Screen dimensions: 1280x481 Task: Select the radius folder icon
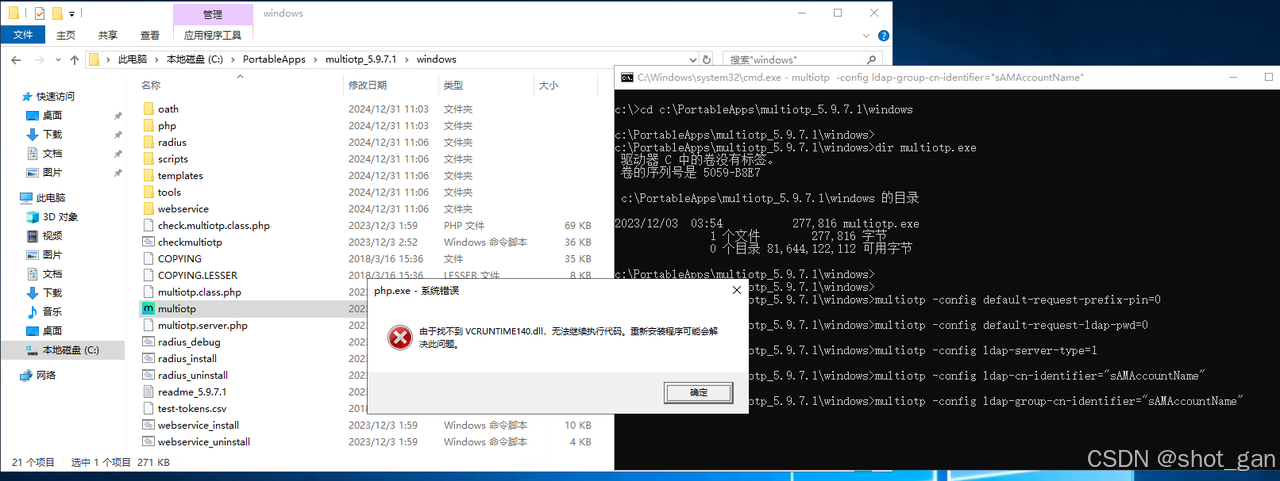tap(148, 142)
